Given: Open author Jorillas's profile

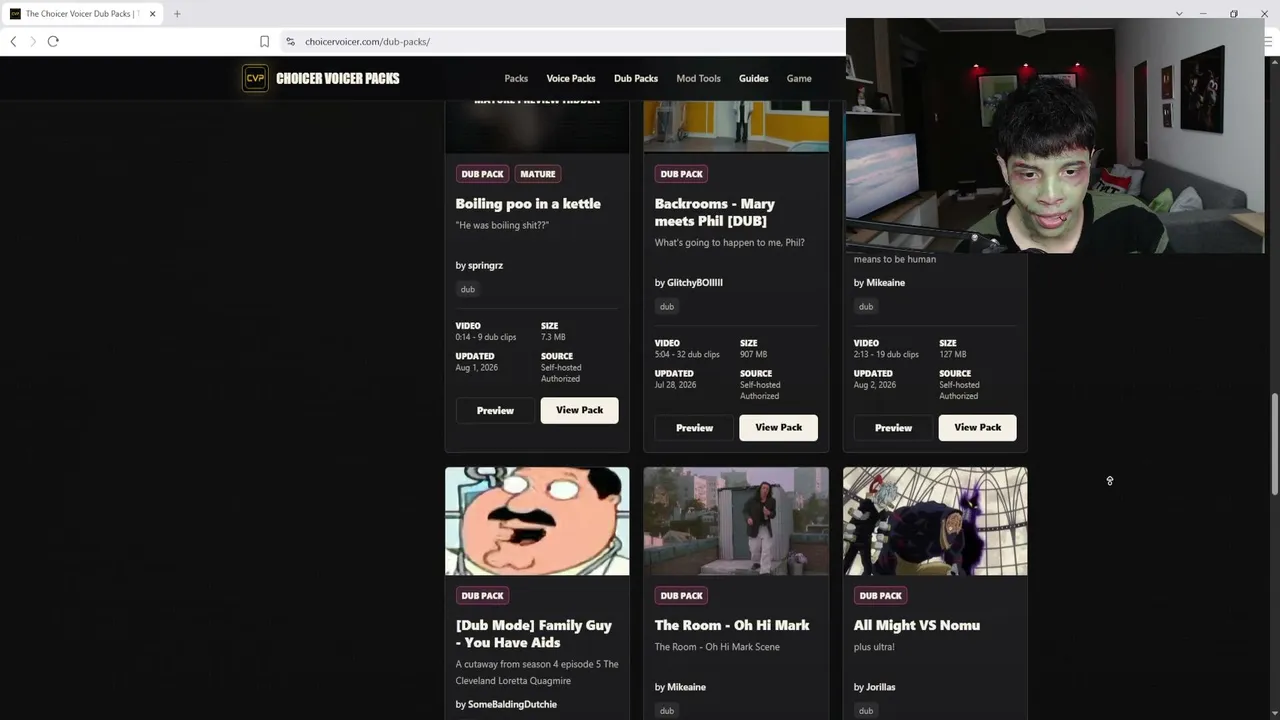Looking at the screenshot, I should (881, 687).
